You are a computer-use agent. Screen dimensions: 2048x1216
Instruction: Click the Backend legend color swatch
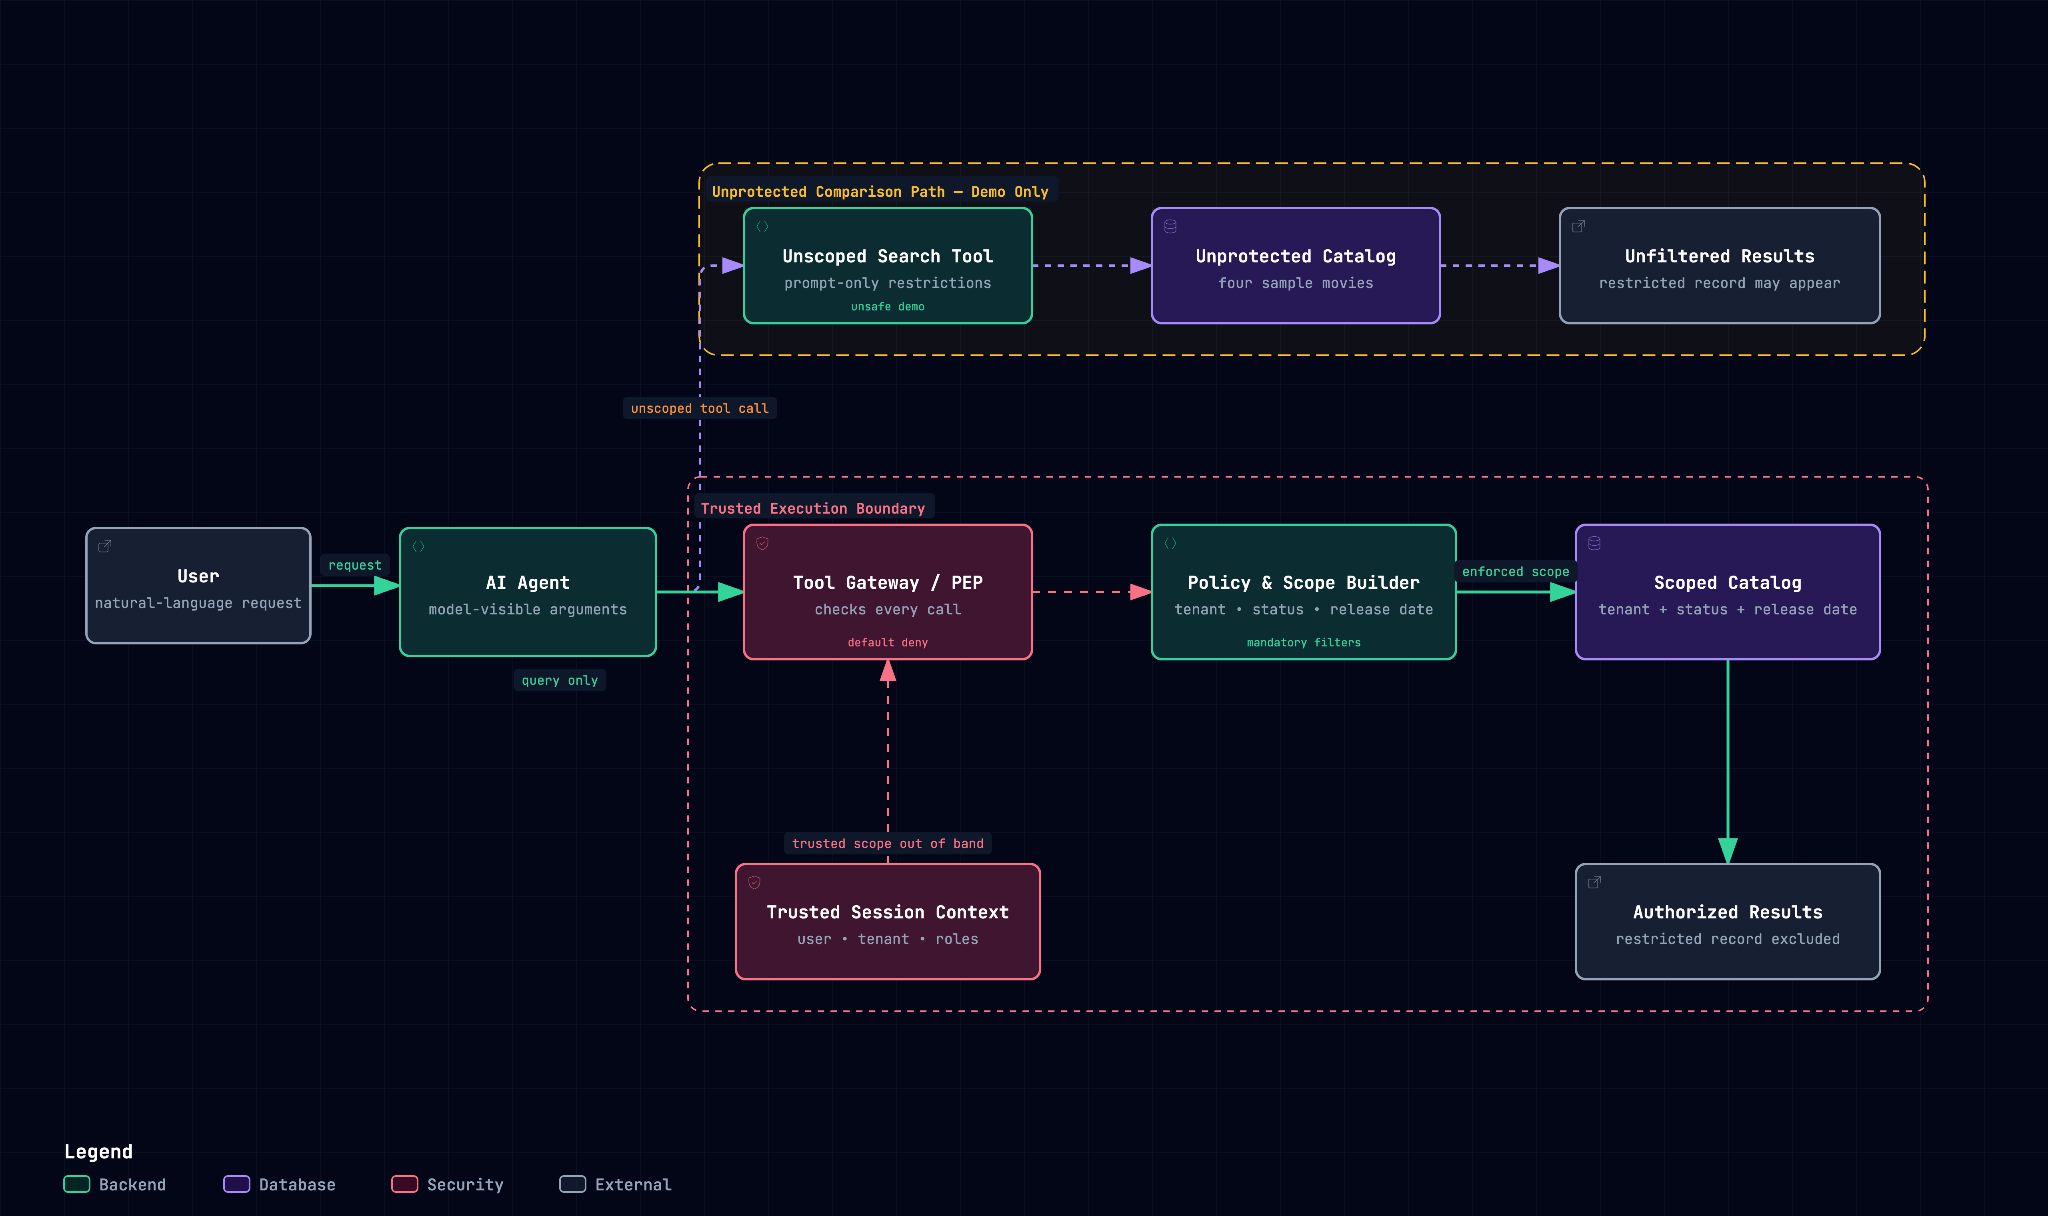point(77,1184)
